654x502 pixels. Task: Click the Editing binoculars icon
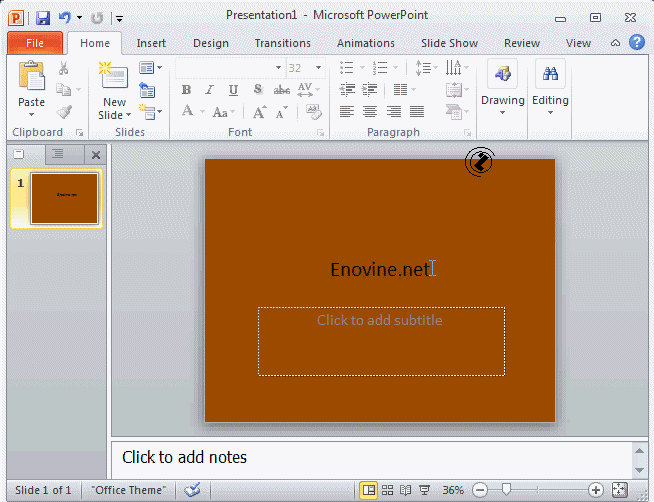[x=550, y=75]
